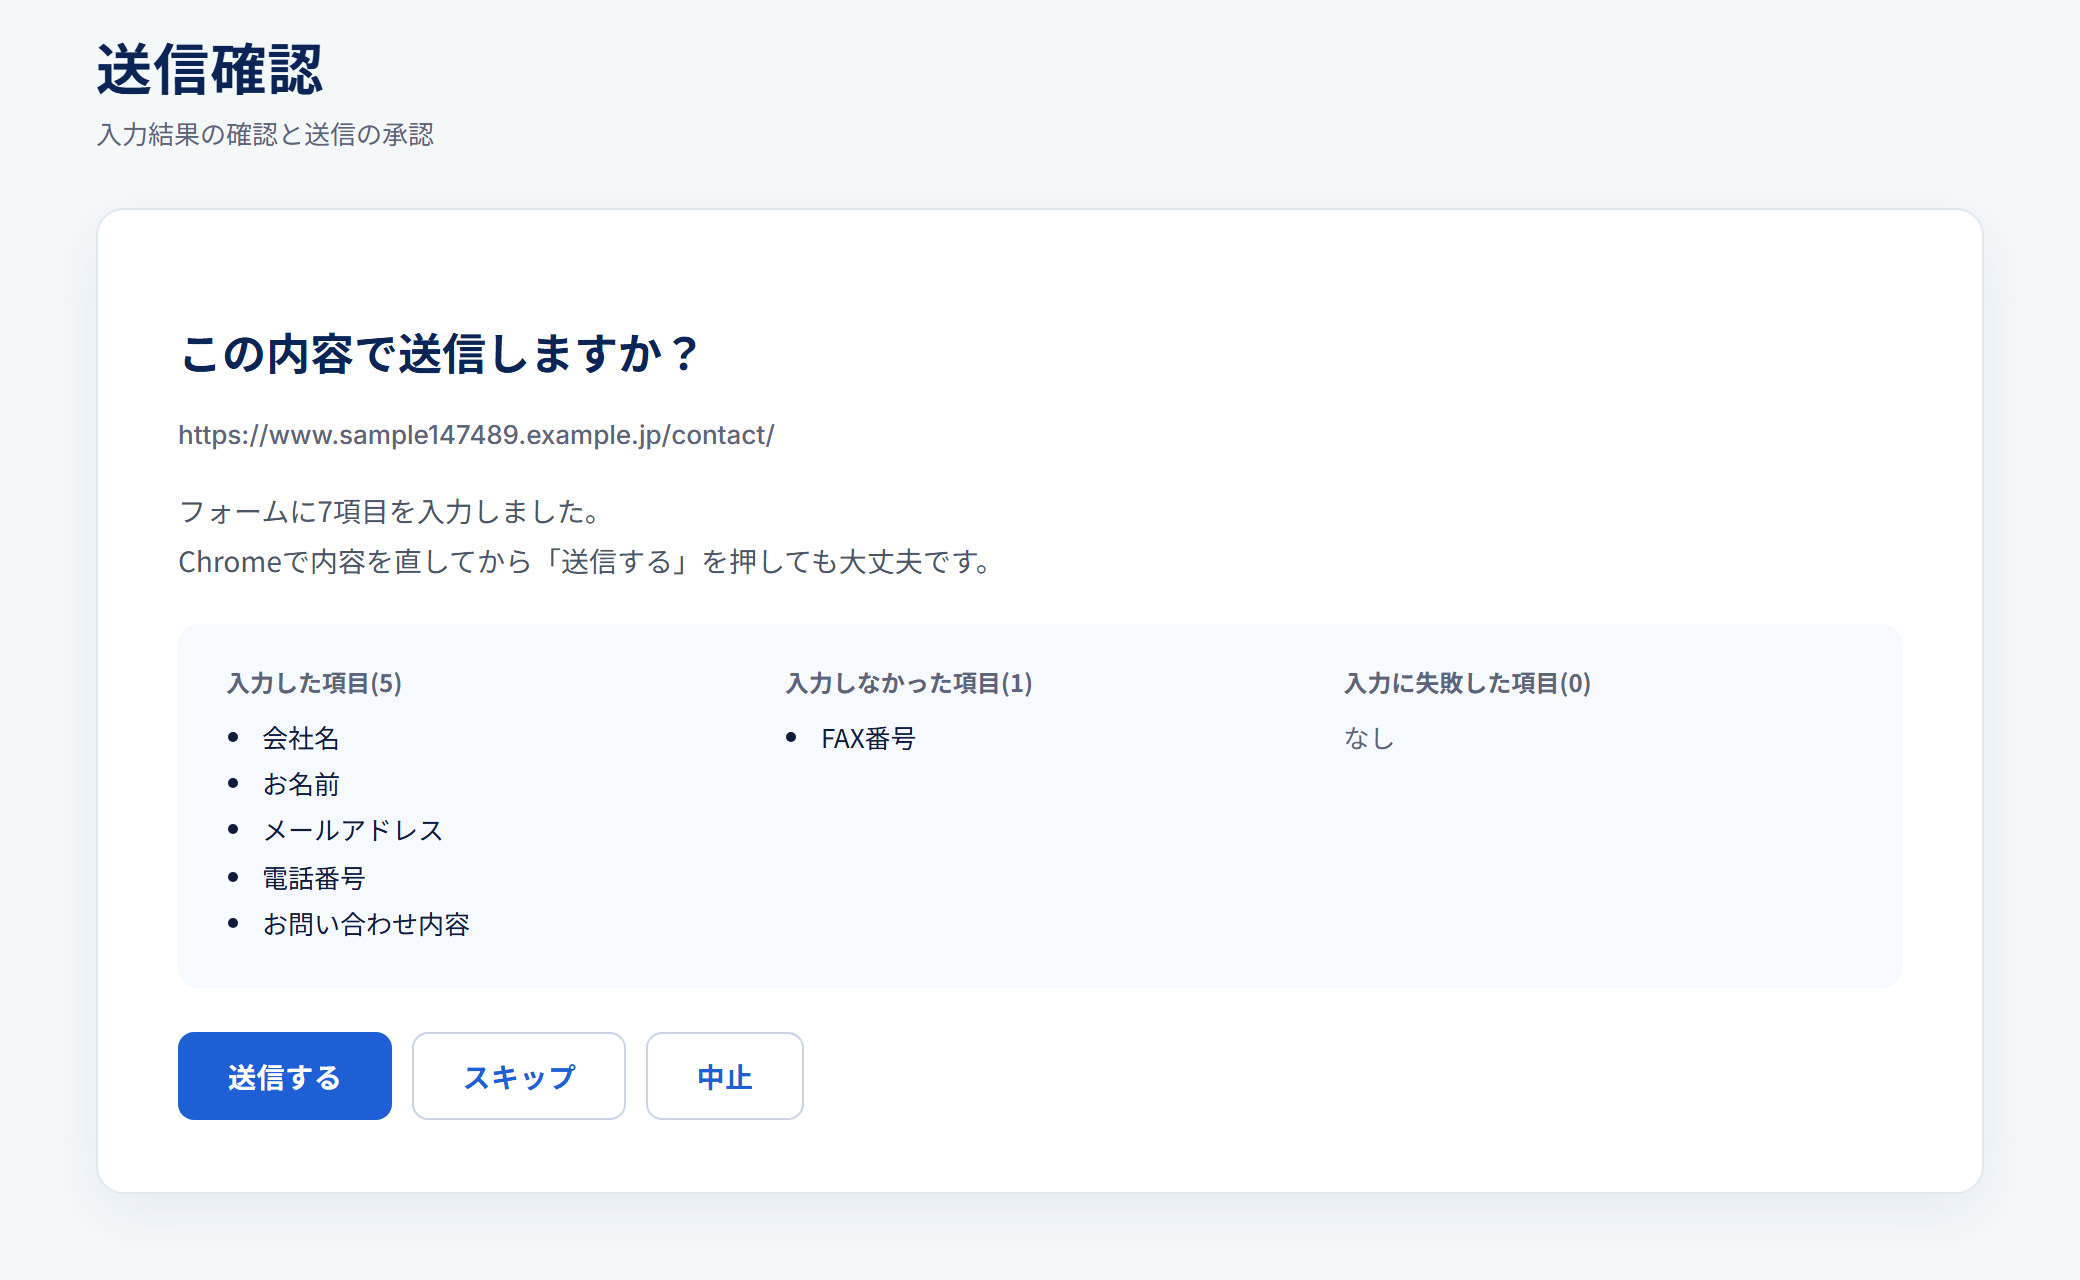Select the スキップ button
Viewport: 2080px width, 1280px height.
click(x=519, y=1076)
